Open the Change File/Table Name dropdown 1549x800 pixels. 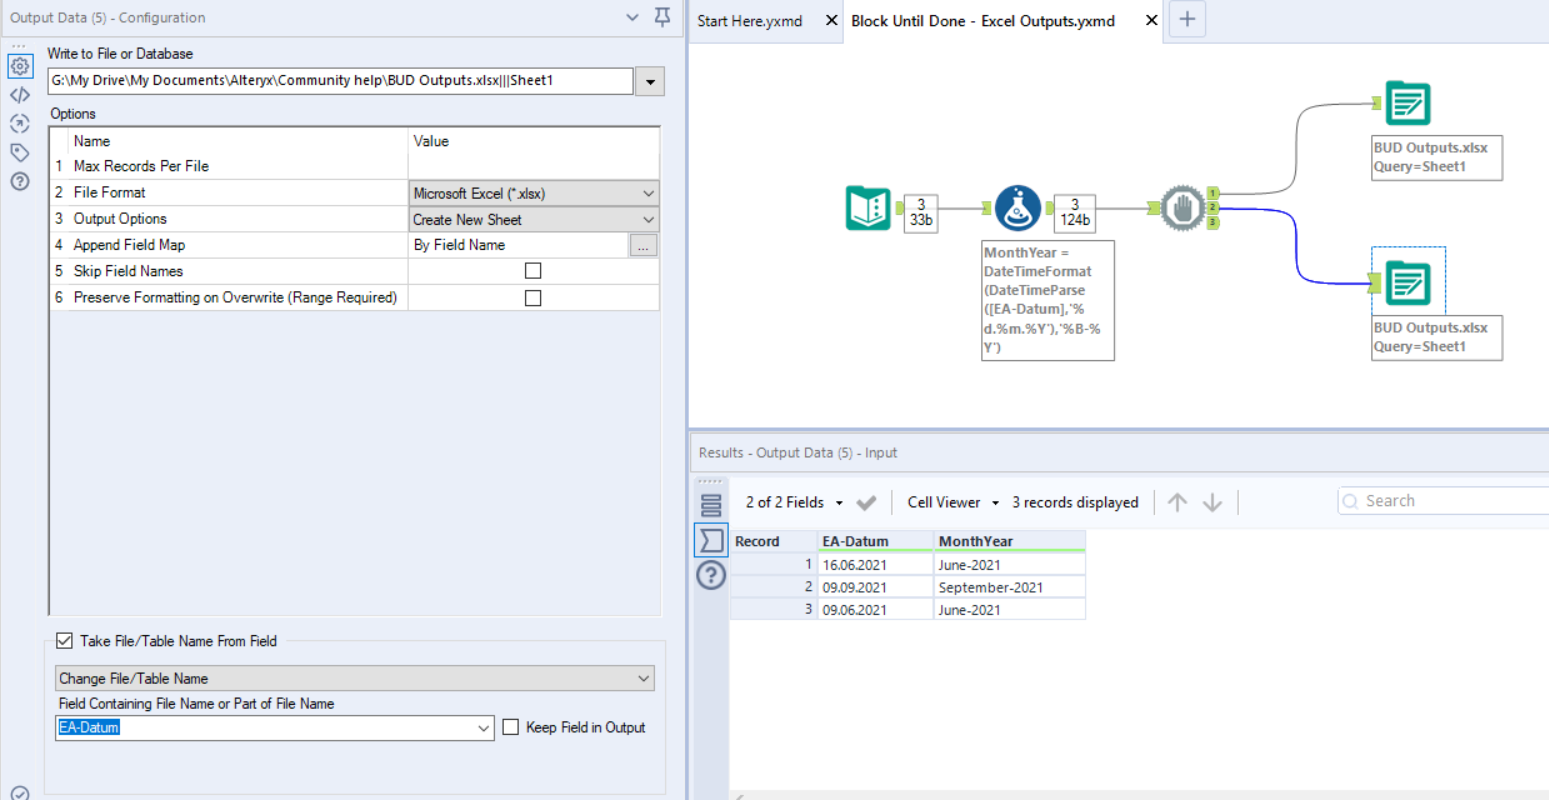click(354, 678)
